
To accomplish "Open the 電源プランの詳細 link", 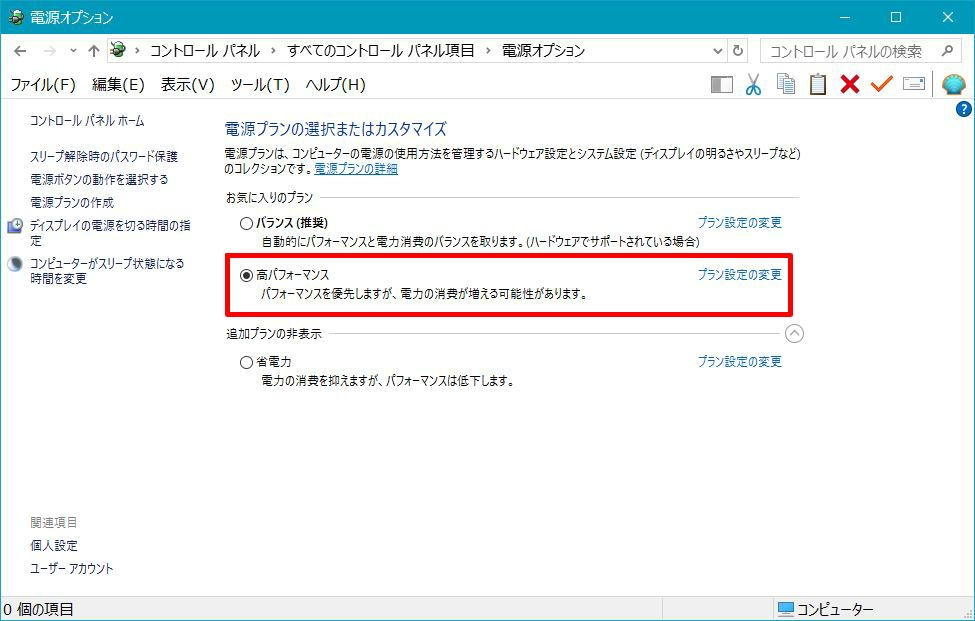I will (x=356, y=168).
